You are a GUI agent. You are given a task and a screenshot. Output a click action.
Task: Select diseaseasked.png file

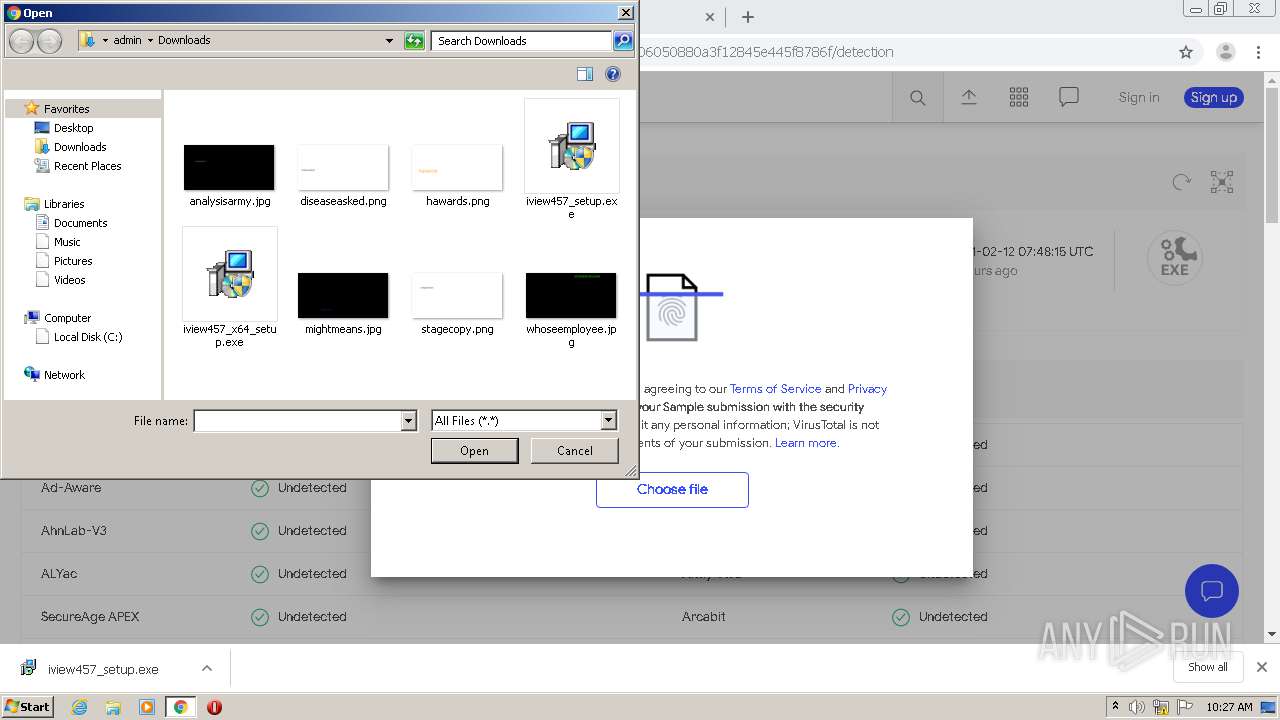[x=343, y=176]
